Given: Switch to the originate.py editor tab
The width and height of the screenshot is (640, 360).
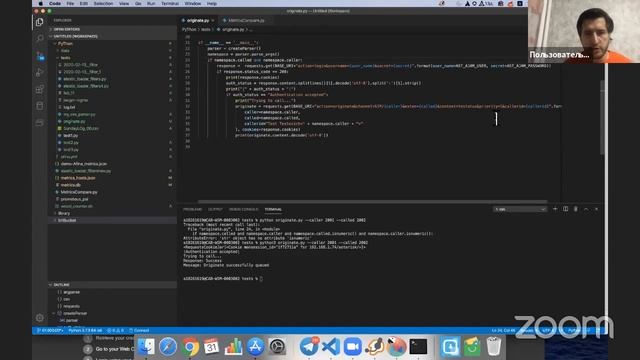Looking at the screenshot, I should pyautogui.click(x=198, y=20).
